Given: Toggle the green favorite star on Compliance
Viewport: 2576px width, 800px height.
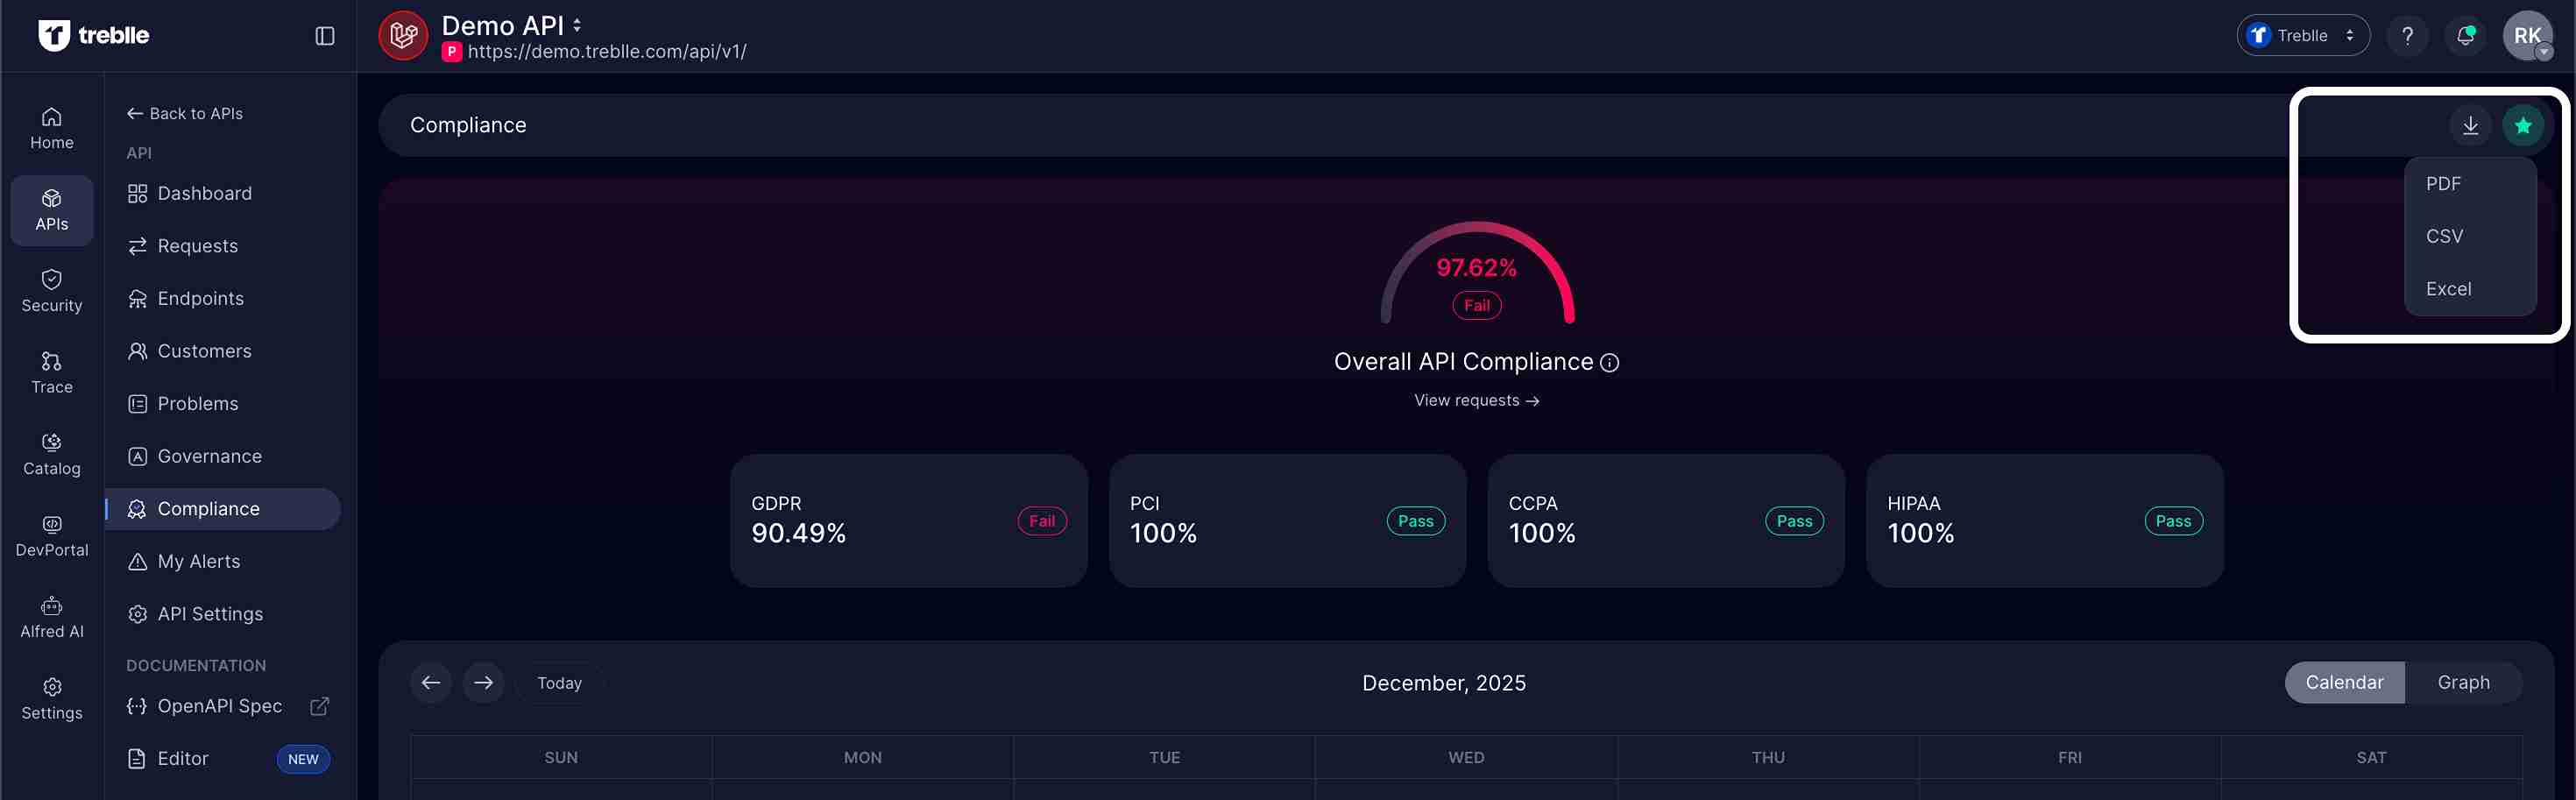Looking at the screenshot, I should coord(2524,125).
